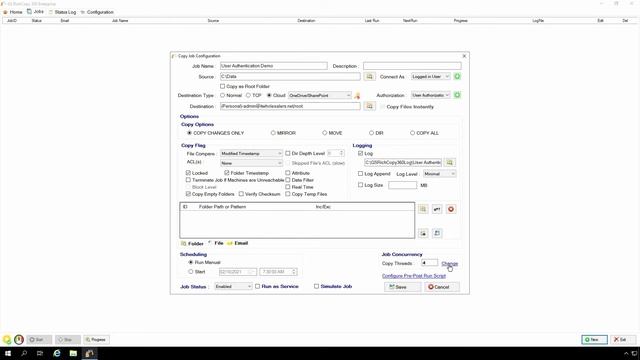Click the edit filter icon beside list

437,209
